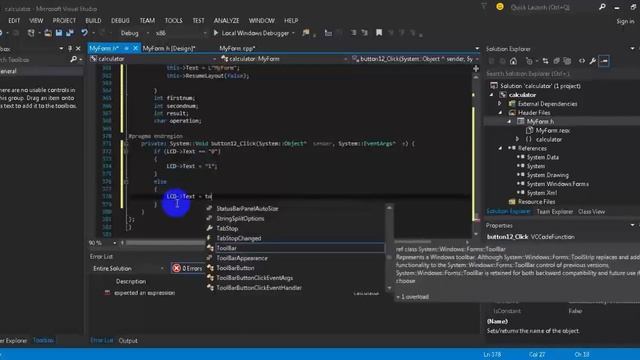Click the red 0 Errors filter button
This screenshot has width=640, height=360.
(x=188, y=268)
